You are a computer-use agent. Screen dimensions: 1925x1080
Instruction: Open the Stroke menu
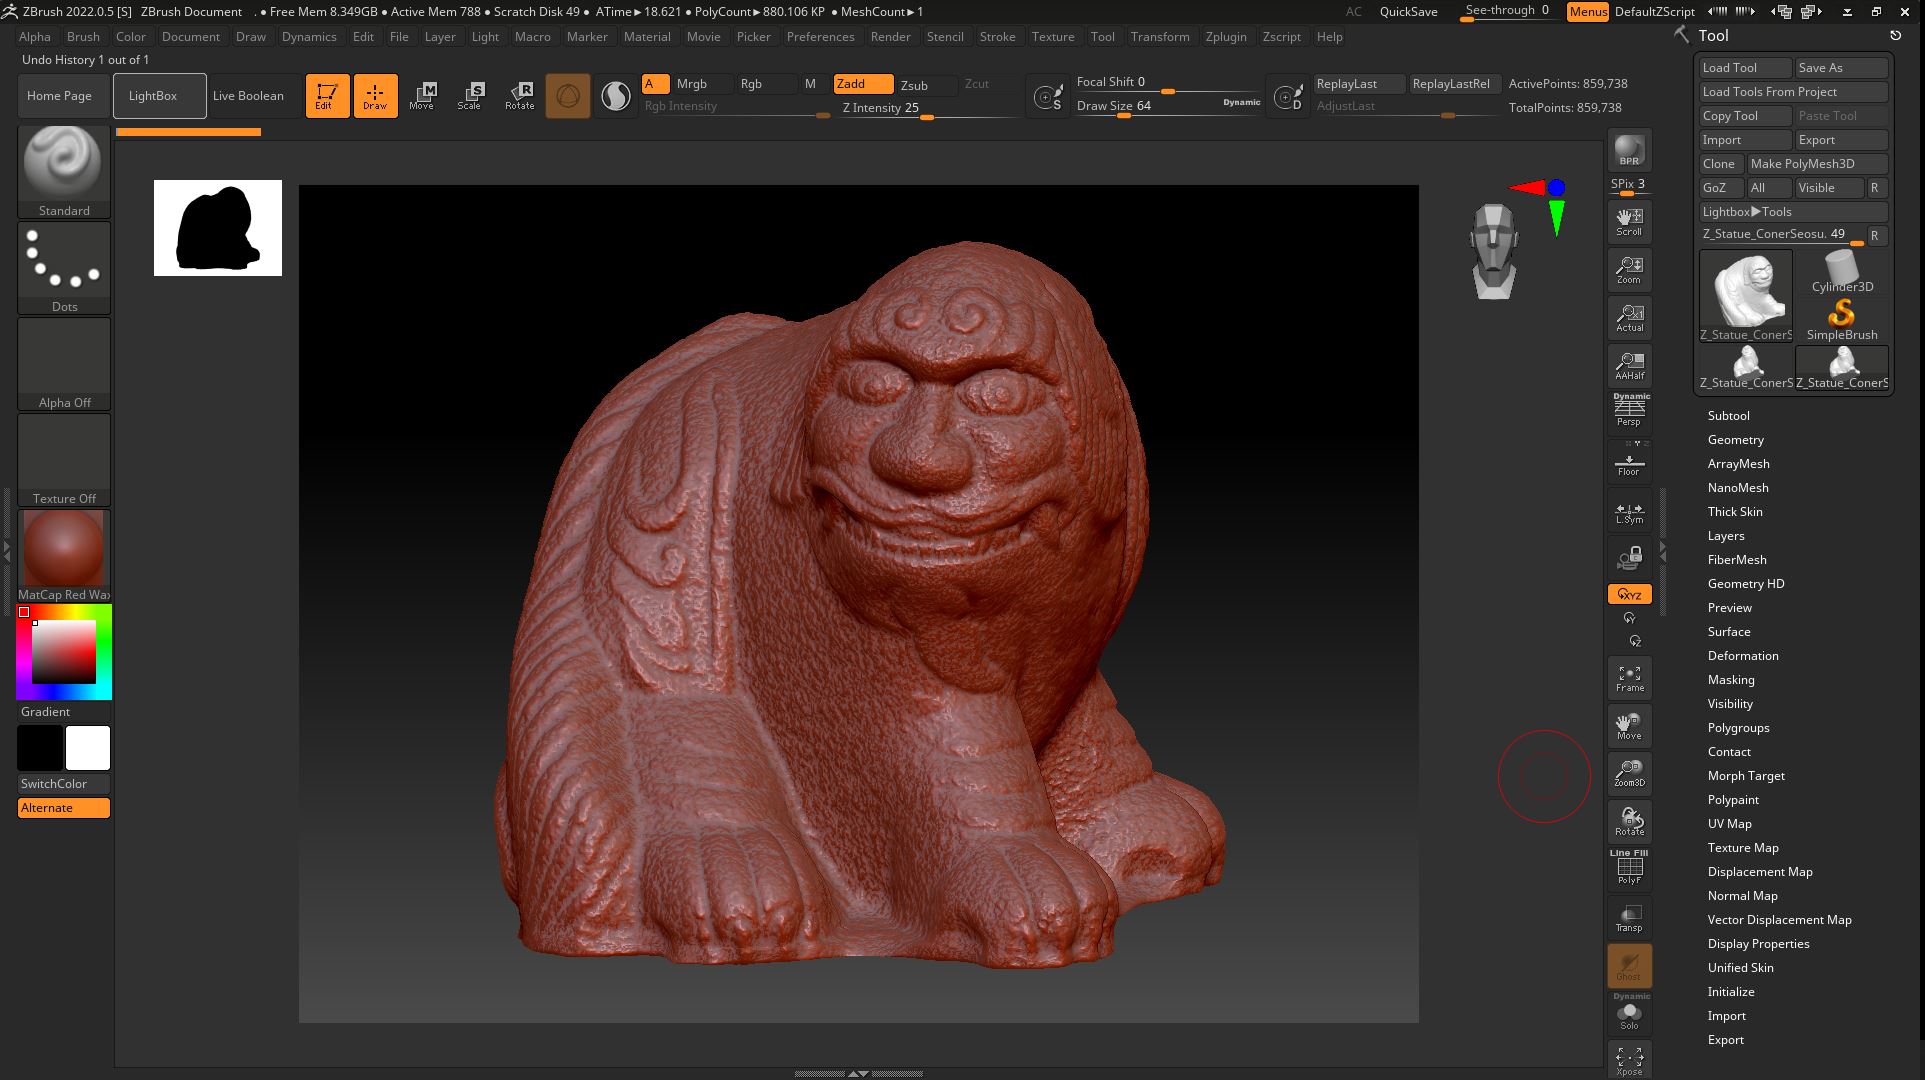[x=997, y=37]
